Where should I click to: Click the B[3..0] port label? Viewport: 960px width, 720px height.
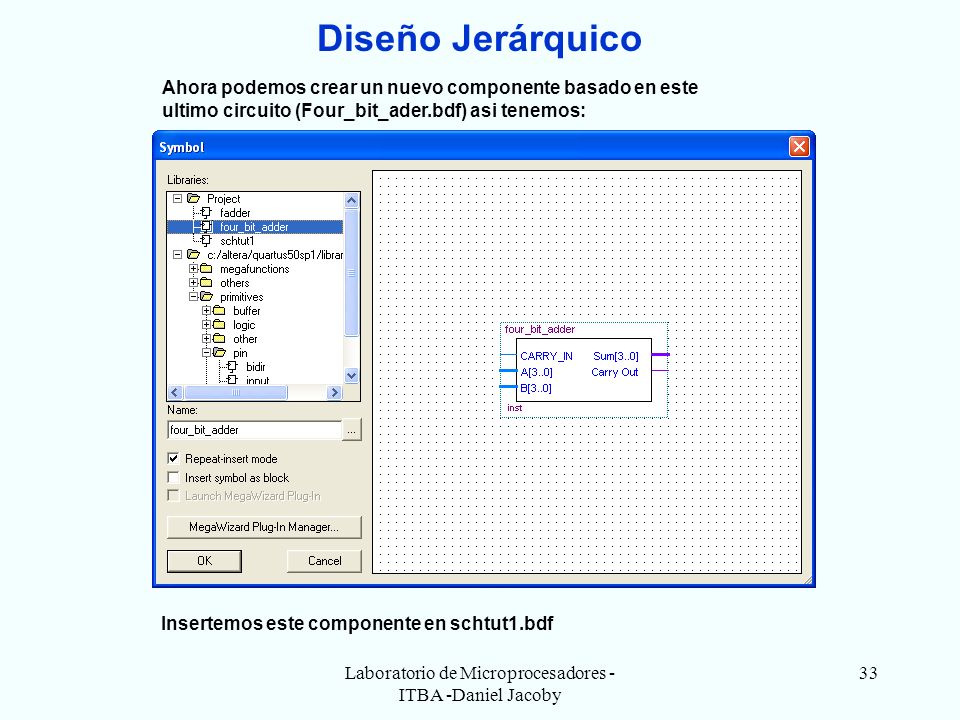point(536,388)
